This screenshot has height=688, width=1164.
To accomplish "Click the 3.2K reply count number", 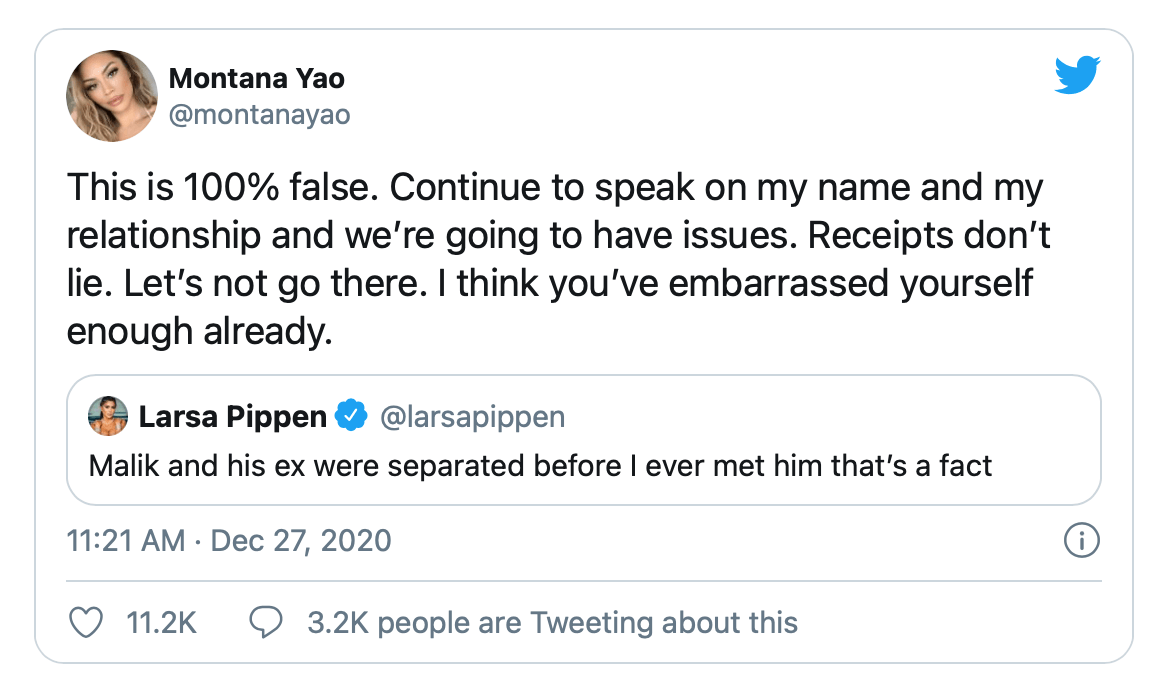I will coord(338,623).
